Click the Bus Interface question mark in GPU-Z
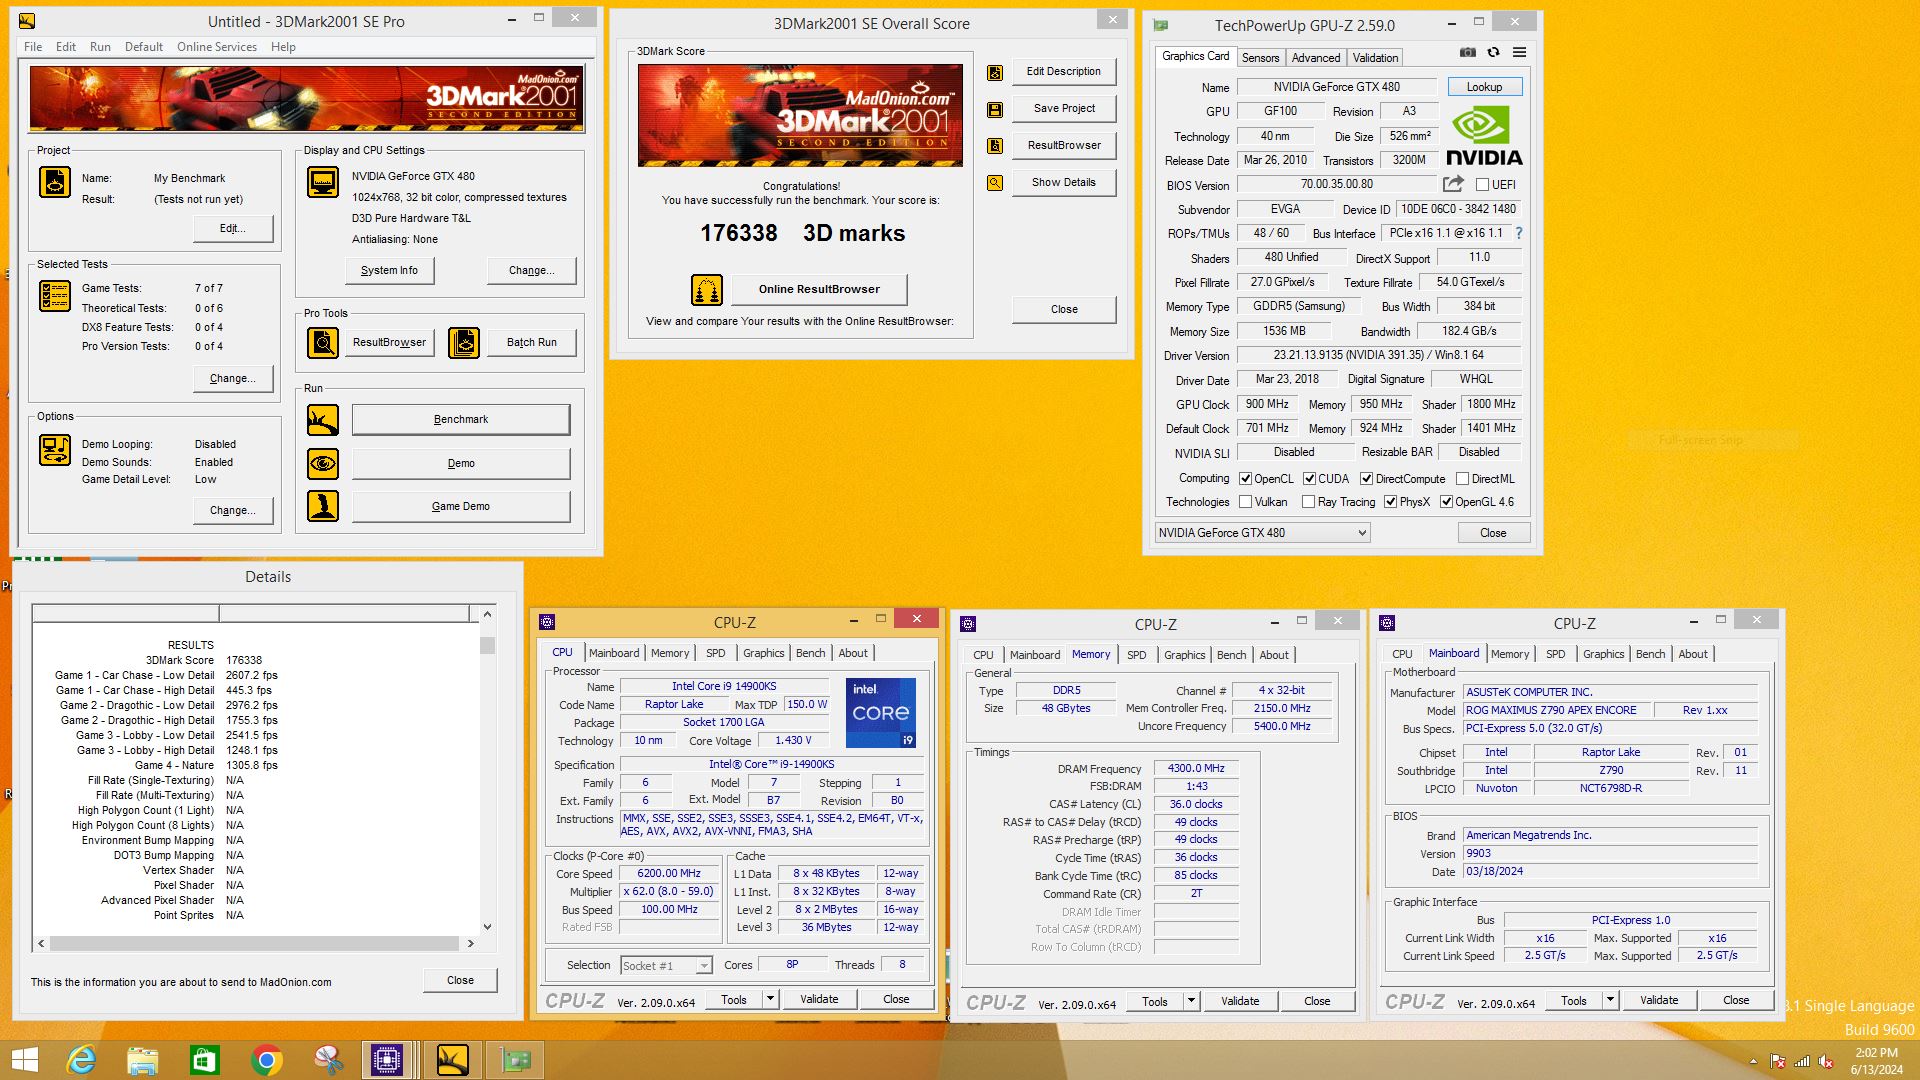1920x1080 pixels. [x=1518, y=233]
